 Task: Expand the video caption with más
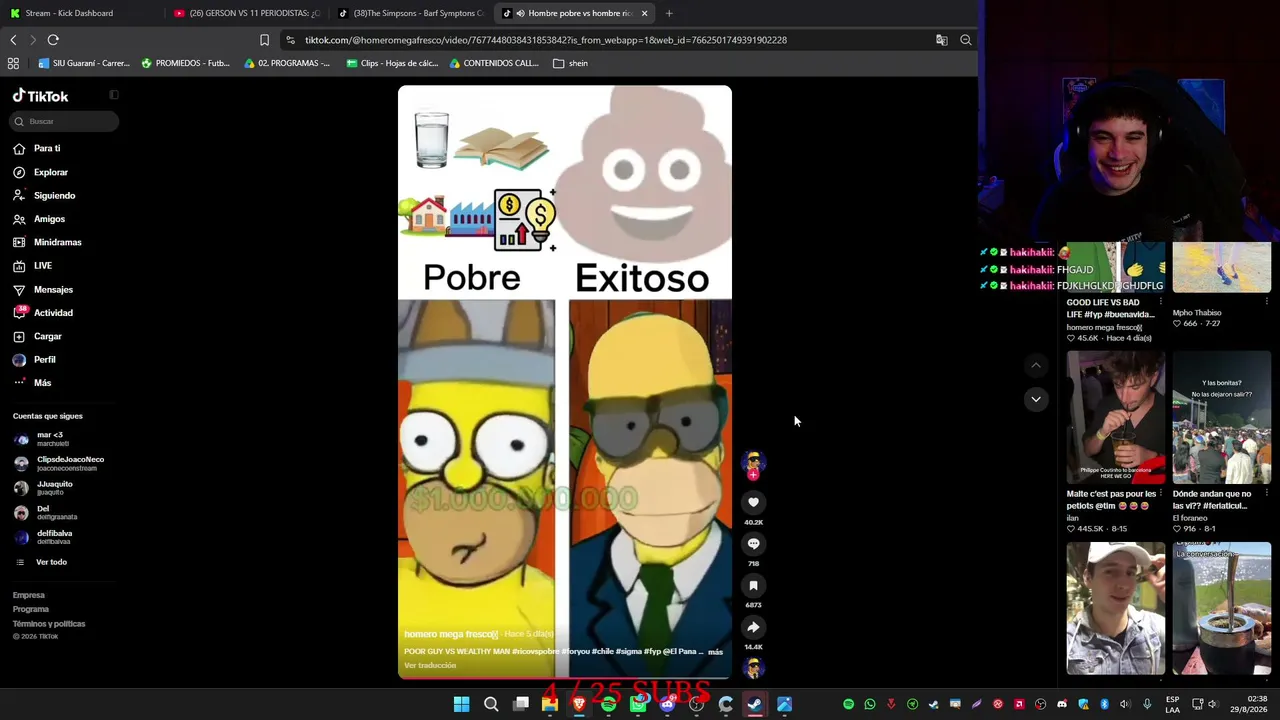[x=715, y=652]
